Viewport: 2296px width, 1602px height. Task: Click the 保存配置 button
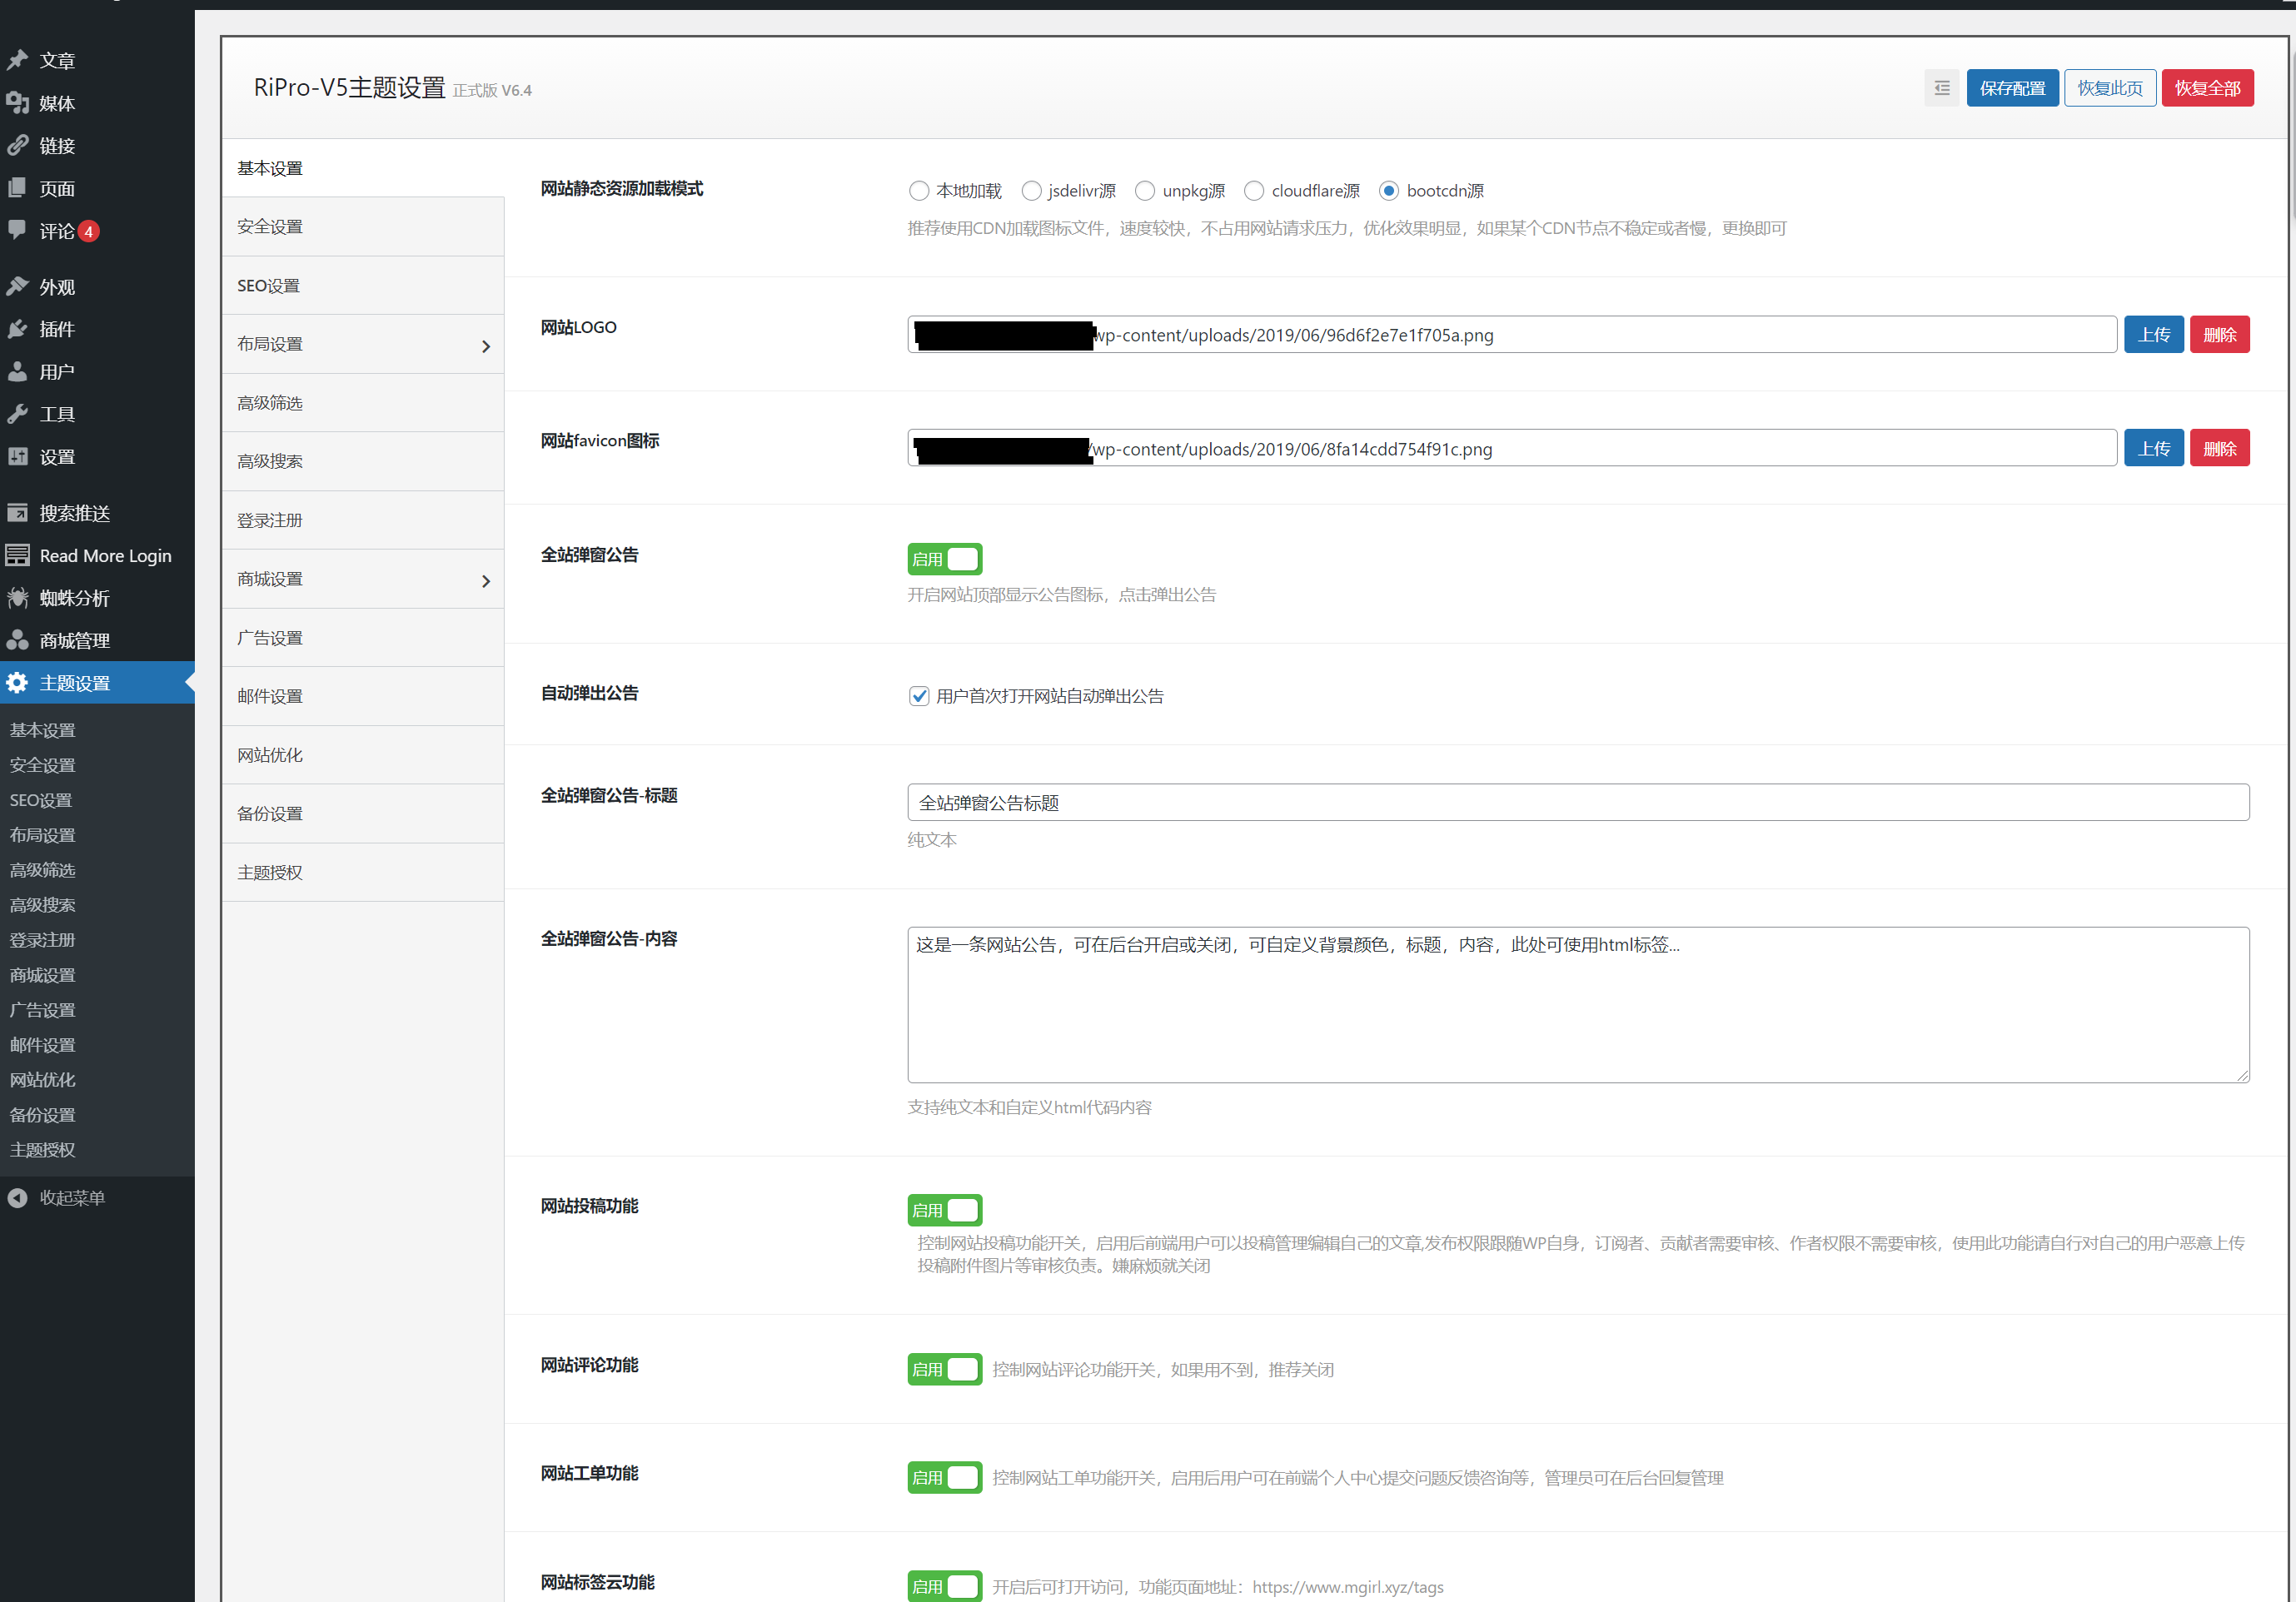(x=2011, y=88)
